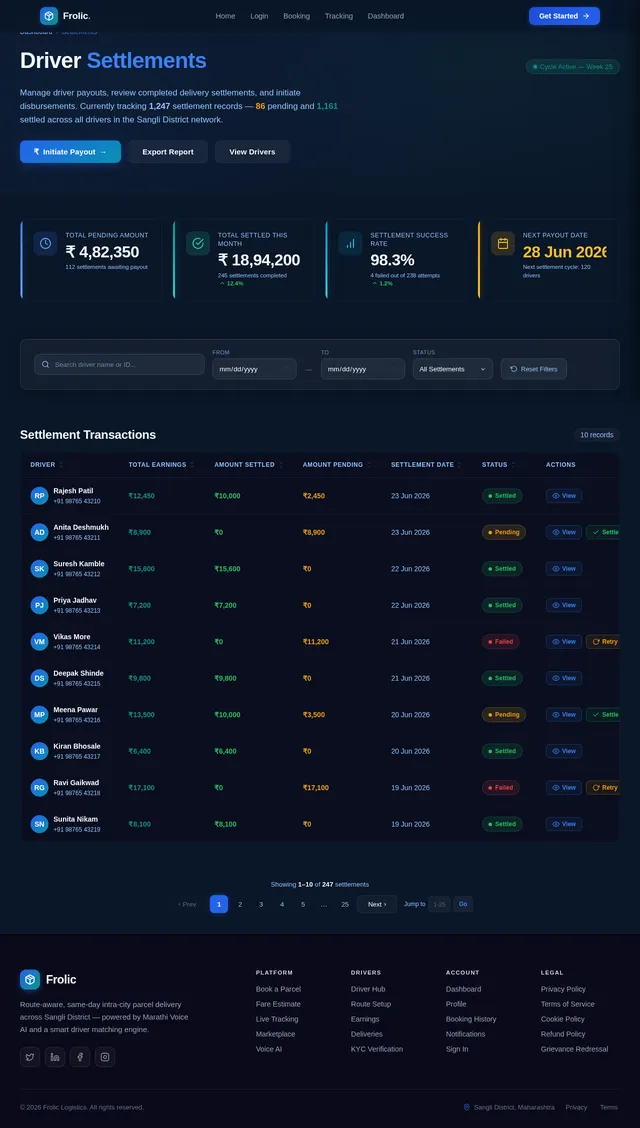This screenshot has height=1128, width=640.
Task: Open the Instagram social icon in footer
Action: point(105,1057)
